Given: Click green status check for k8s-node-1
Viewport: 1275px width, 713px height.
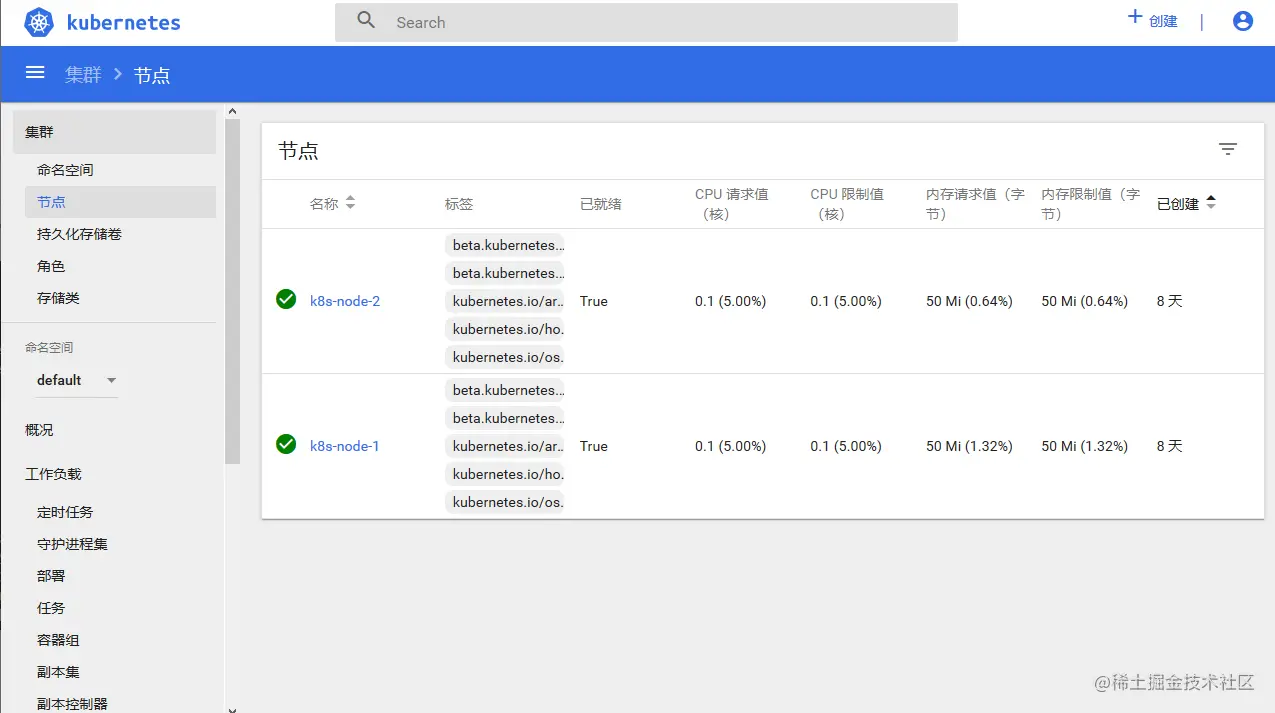Looking at the screenshot, I should tap(286, 444).
